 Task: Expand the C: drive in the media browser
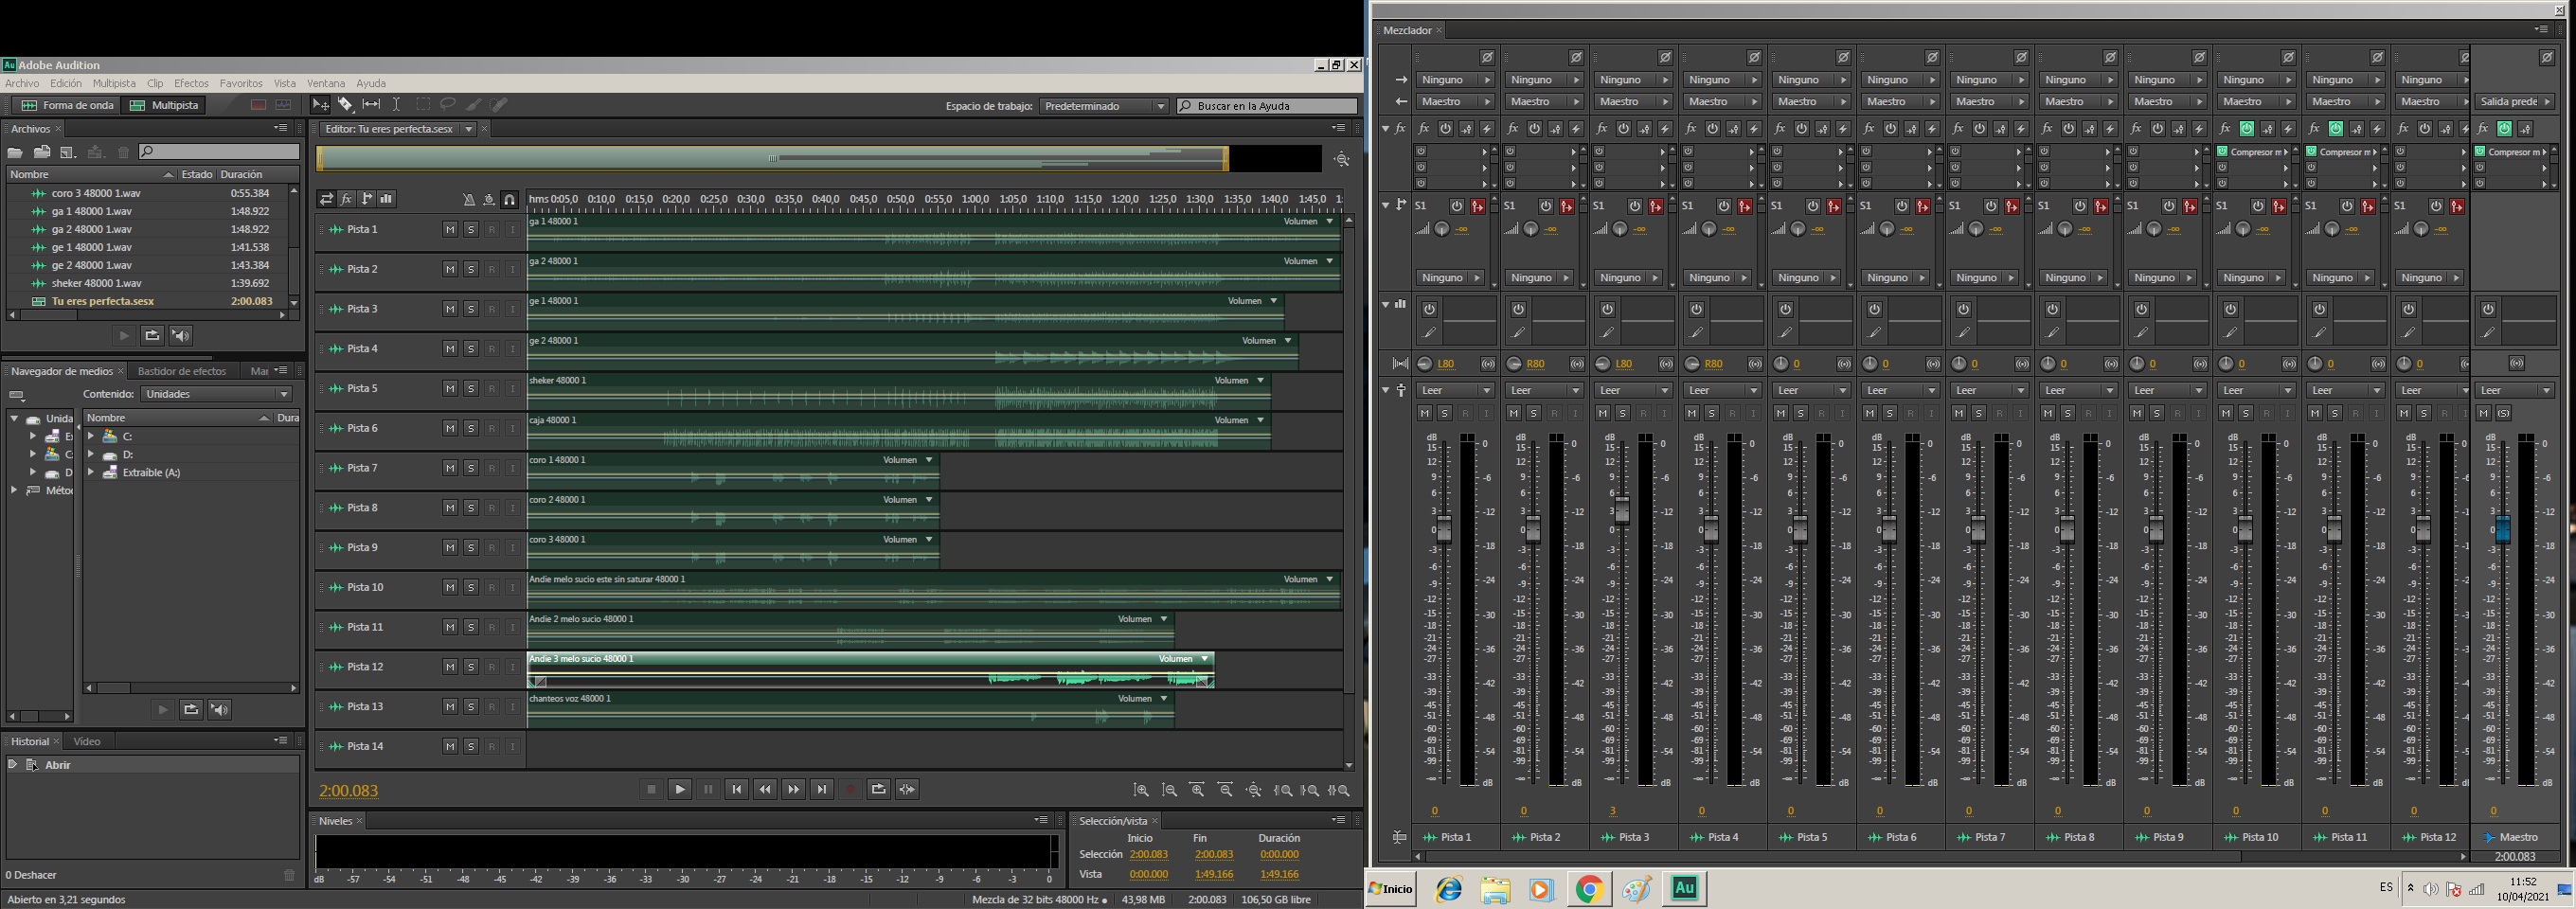point(91,436)
